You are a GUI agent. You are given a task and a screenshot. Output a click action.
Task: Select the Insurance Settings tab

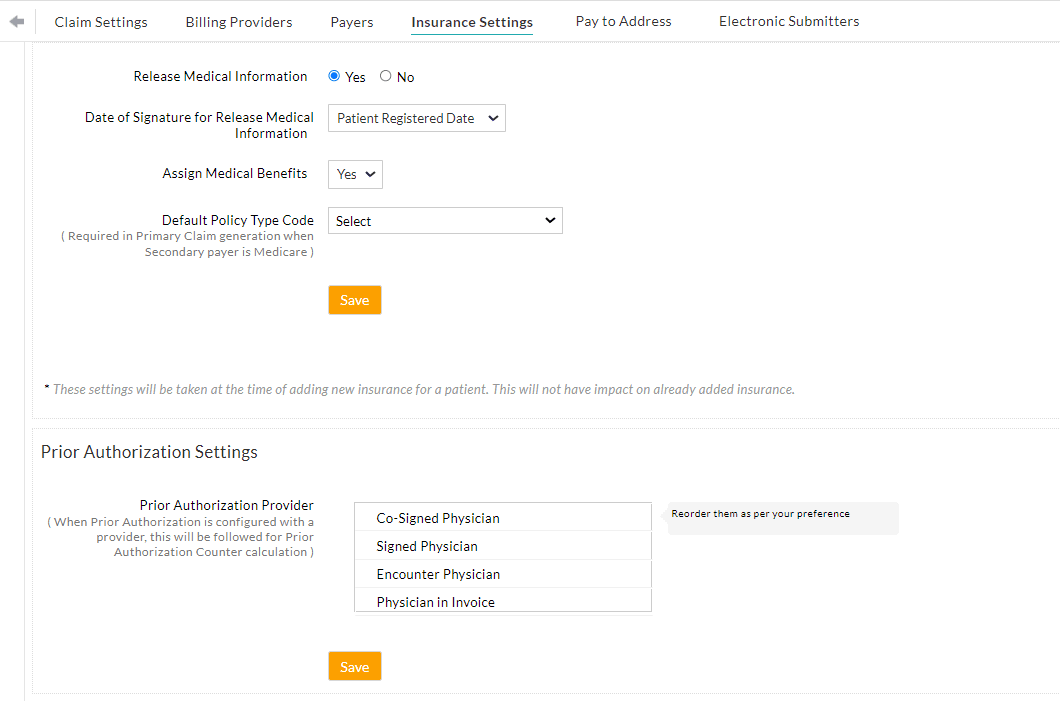(471, 21)
